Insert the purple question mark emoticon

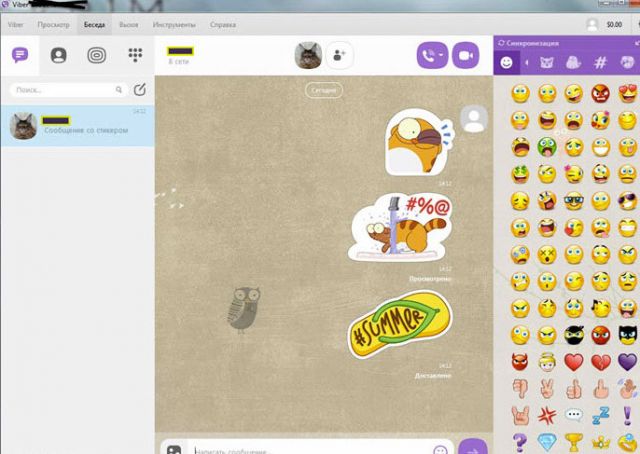(520, 442)
